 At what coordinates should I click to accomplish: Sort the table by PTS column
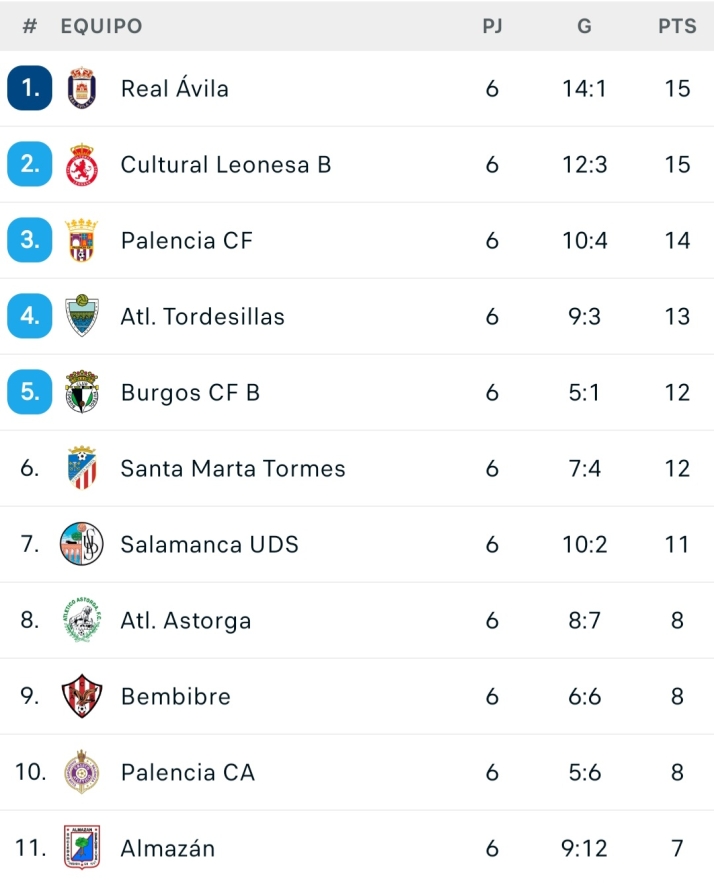coord(678,27)
